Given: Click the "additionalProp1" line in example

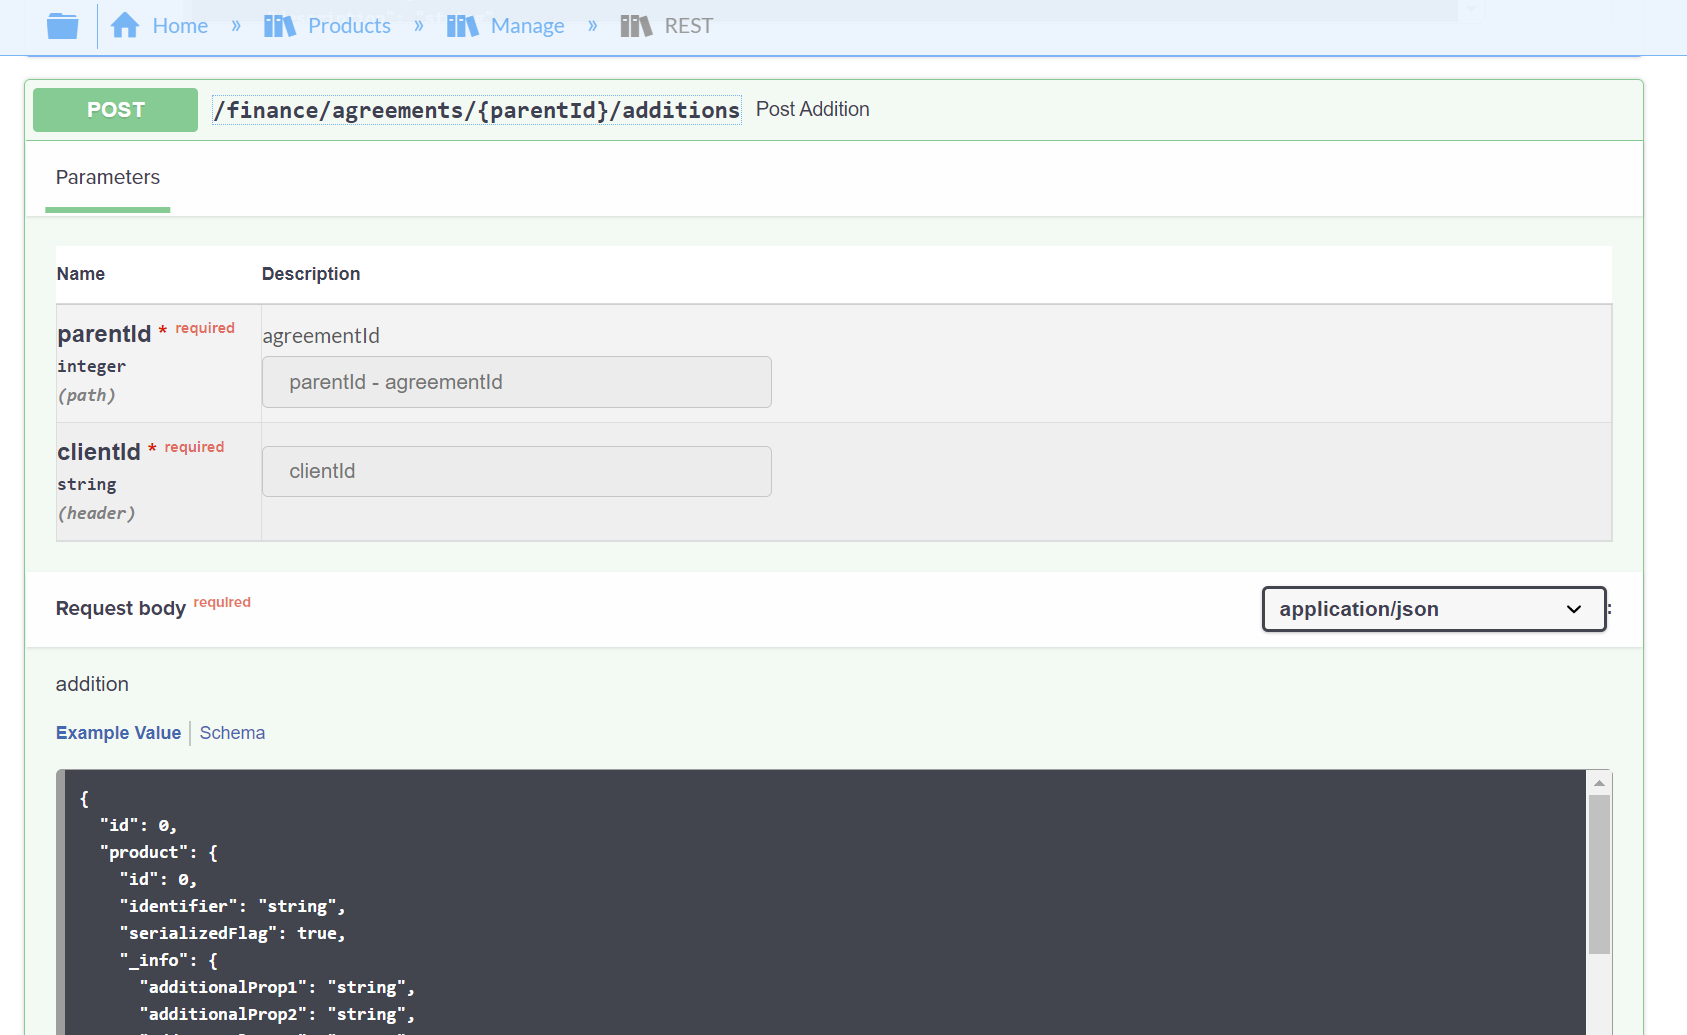Looking at the screenshot, I should (x=277, y=987).
